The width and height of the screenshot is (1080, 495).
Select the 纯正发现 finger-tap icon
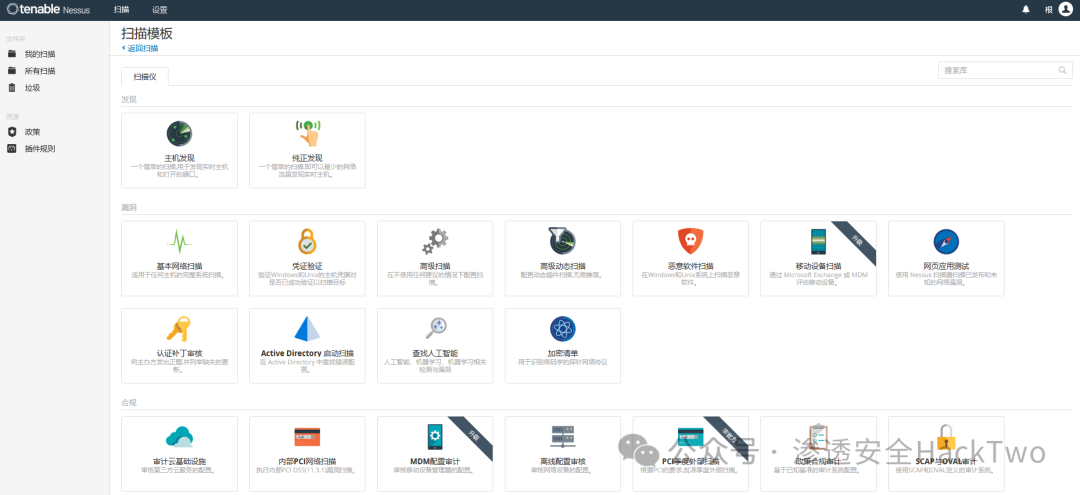pyautogui.click(x=307, y=132)
